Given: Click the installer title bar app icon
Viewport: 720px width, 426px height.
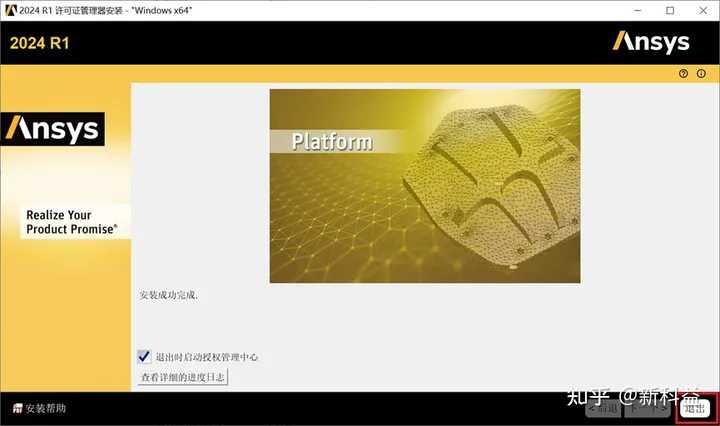Looking at the screenshot, I should click(x=10, y=10).
